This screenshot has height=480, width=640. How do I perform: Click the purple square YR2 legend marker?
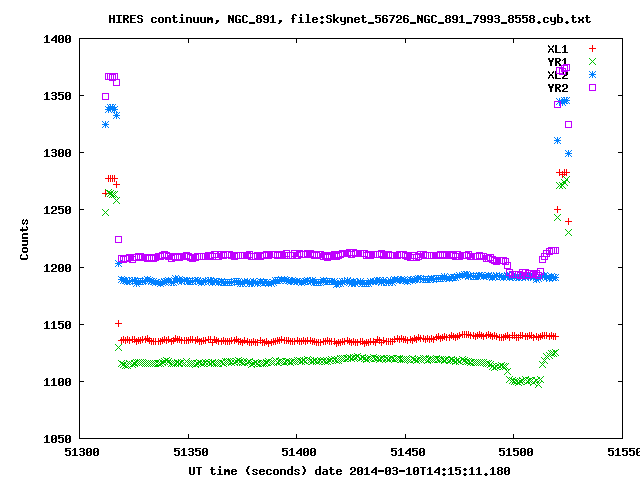[x=592, y=87]
